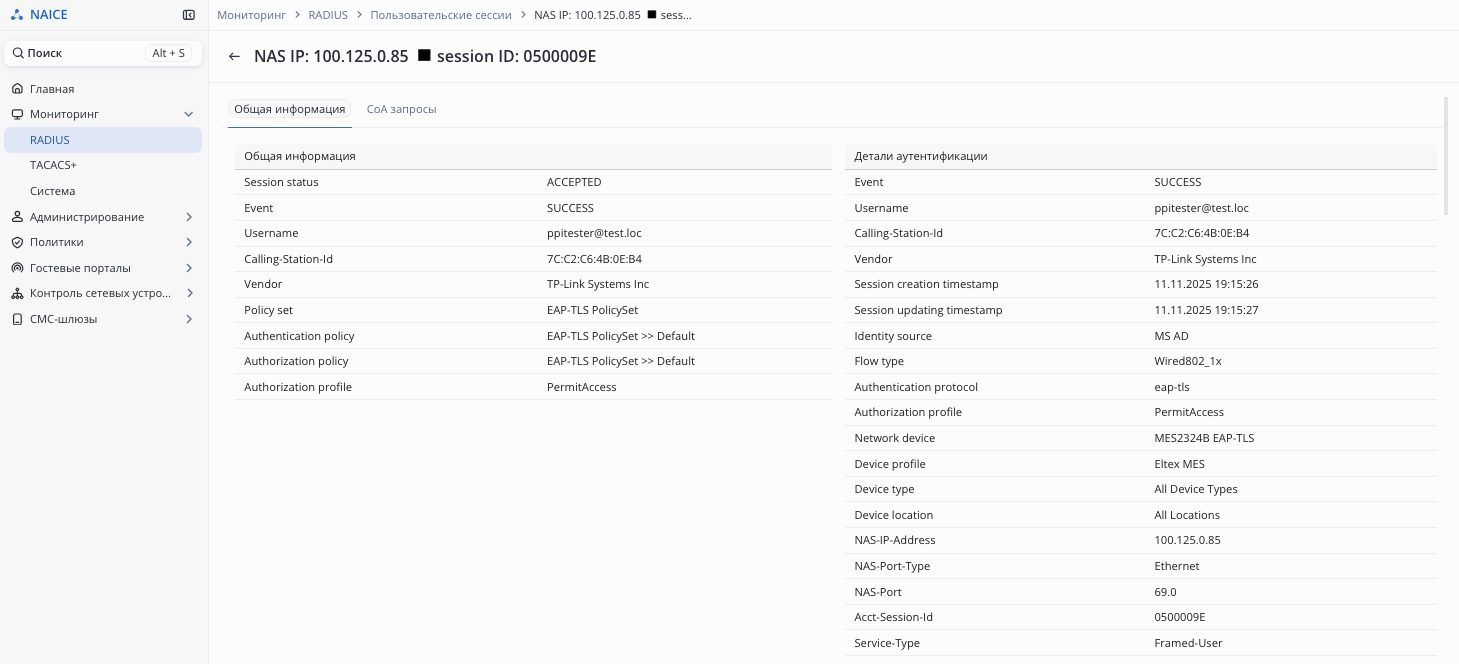
Task: Collapse the Мониторинг section chevron
Action: (x=189, y=114)
